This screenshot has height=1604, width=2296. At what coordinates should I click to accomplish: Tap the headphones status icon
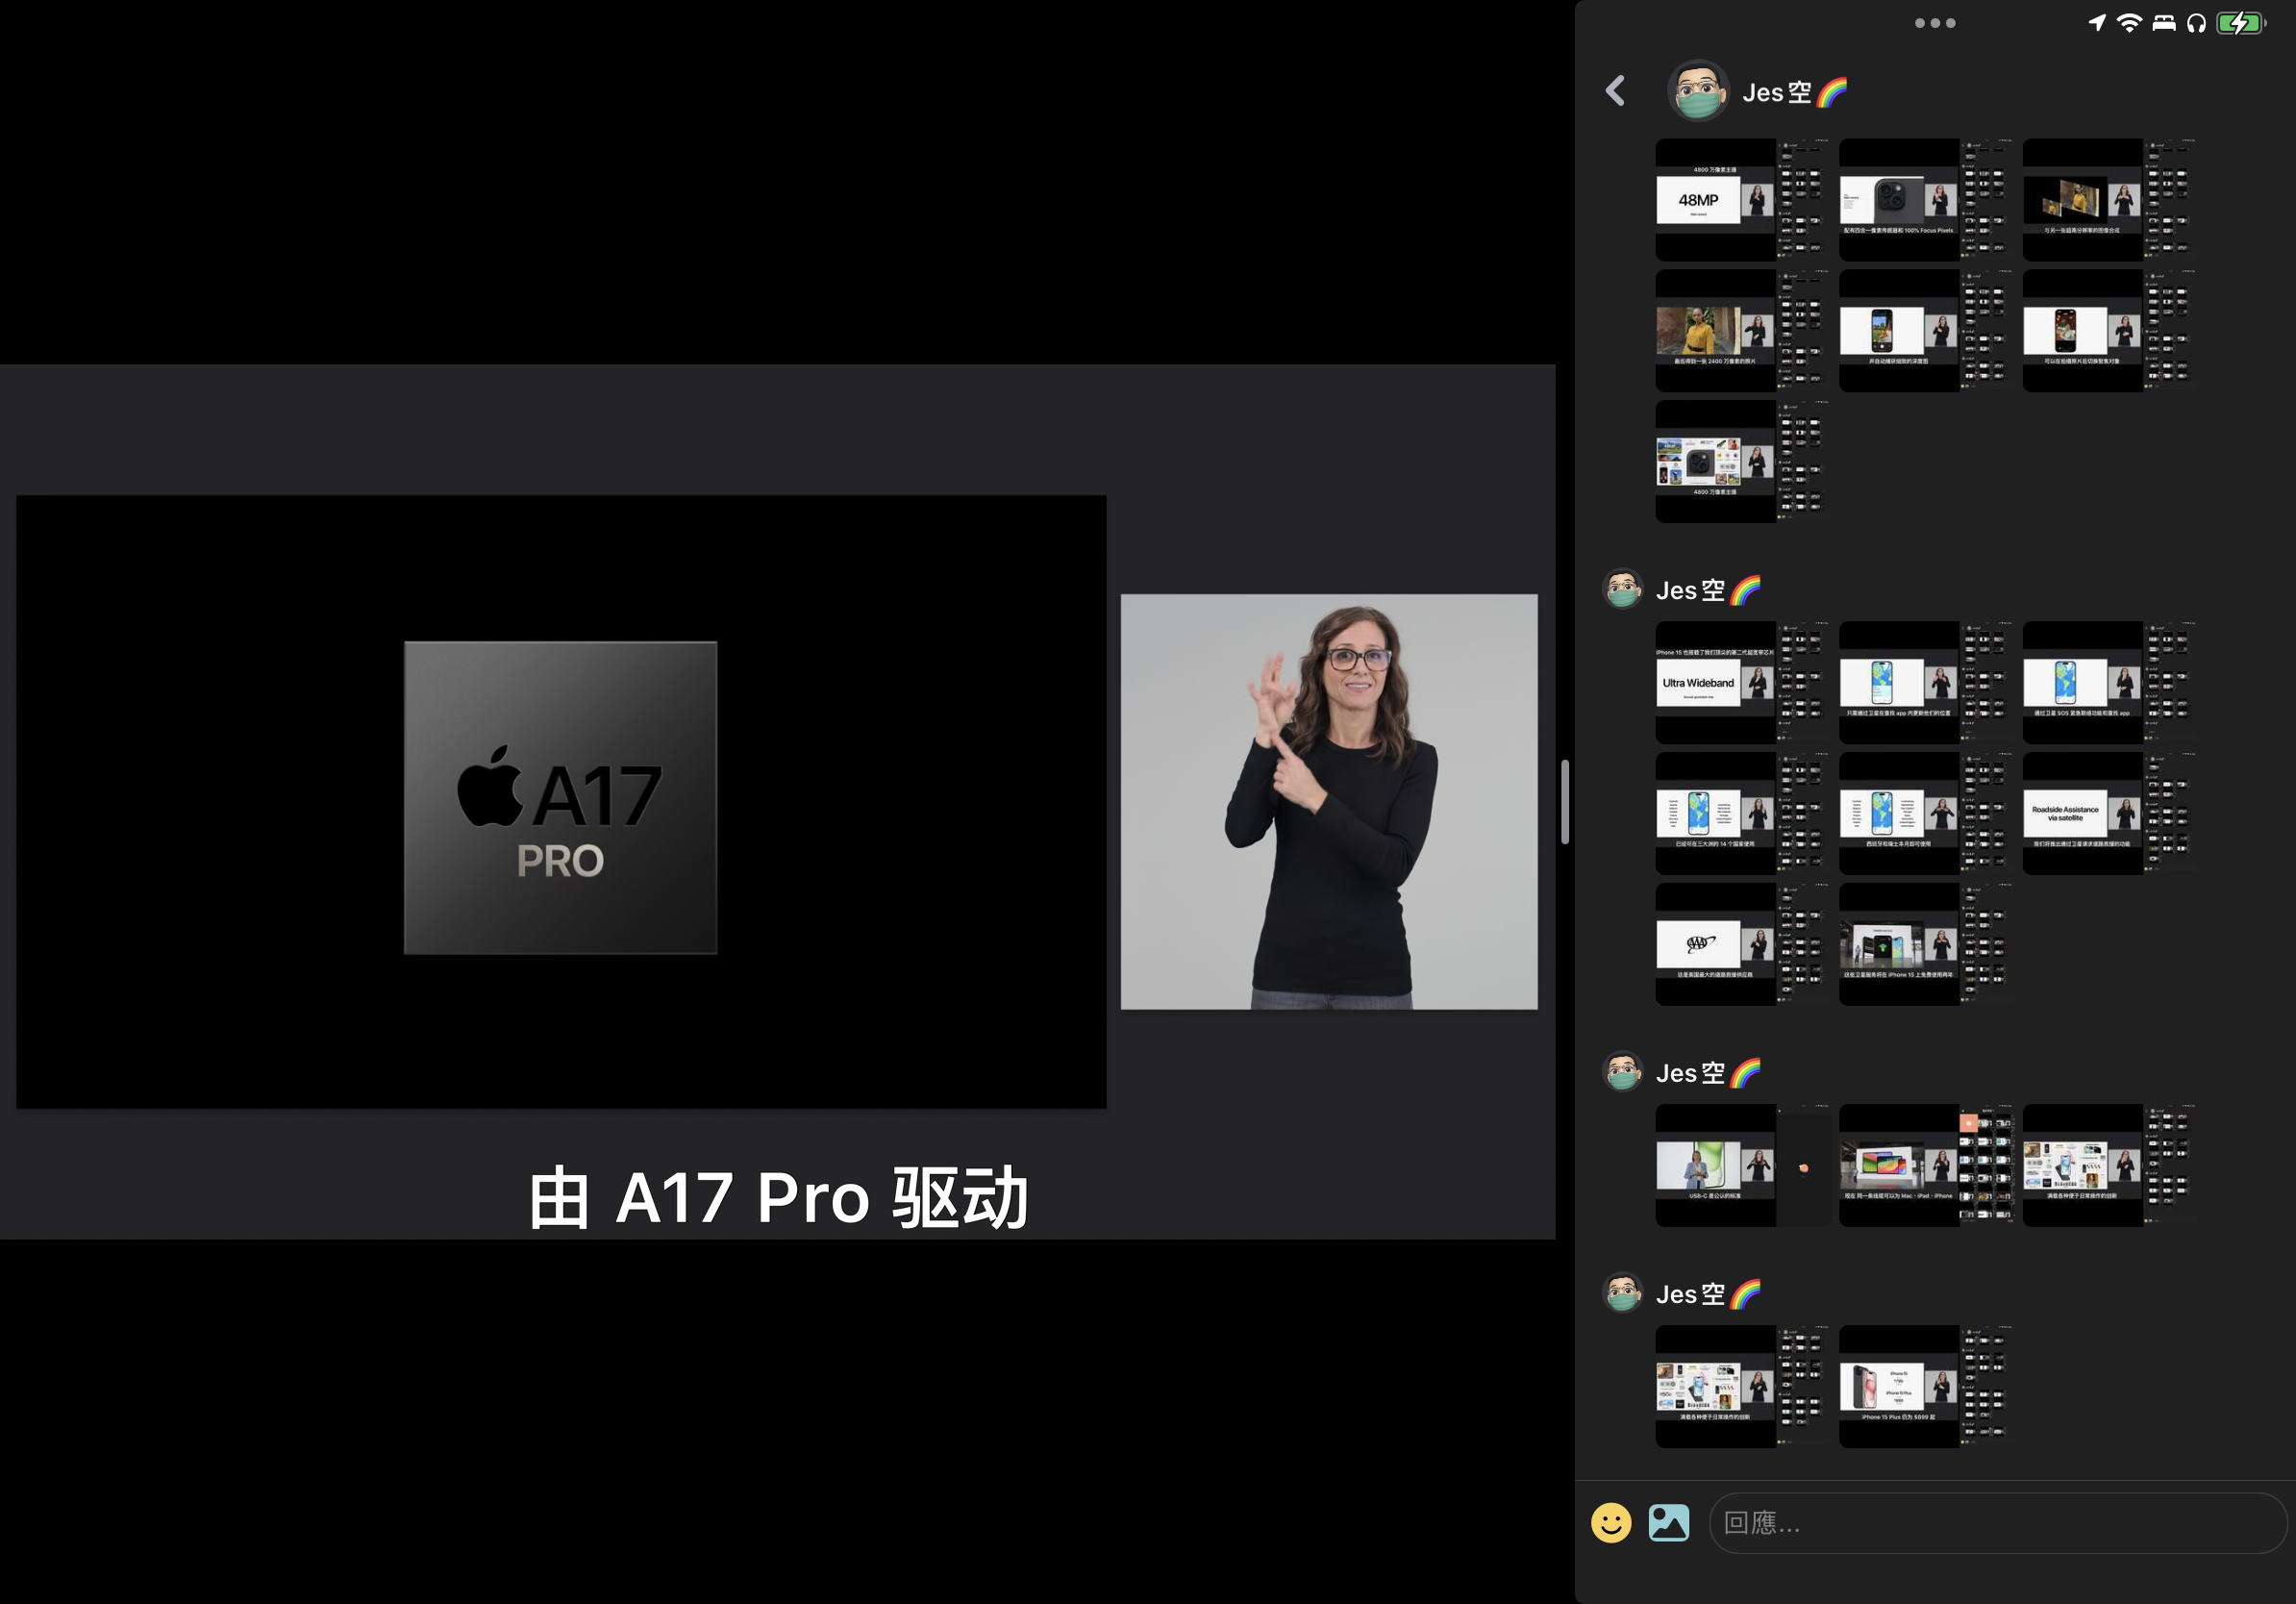(x=2196, y=23)
